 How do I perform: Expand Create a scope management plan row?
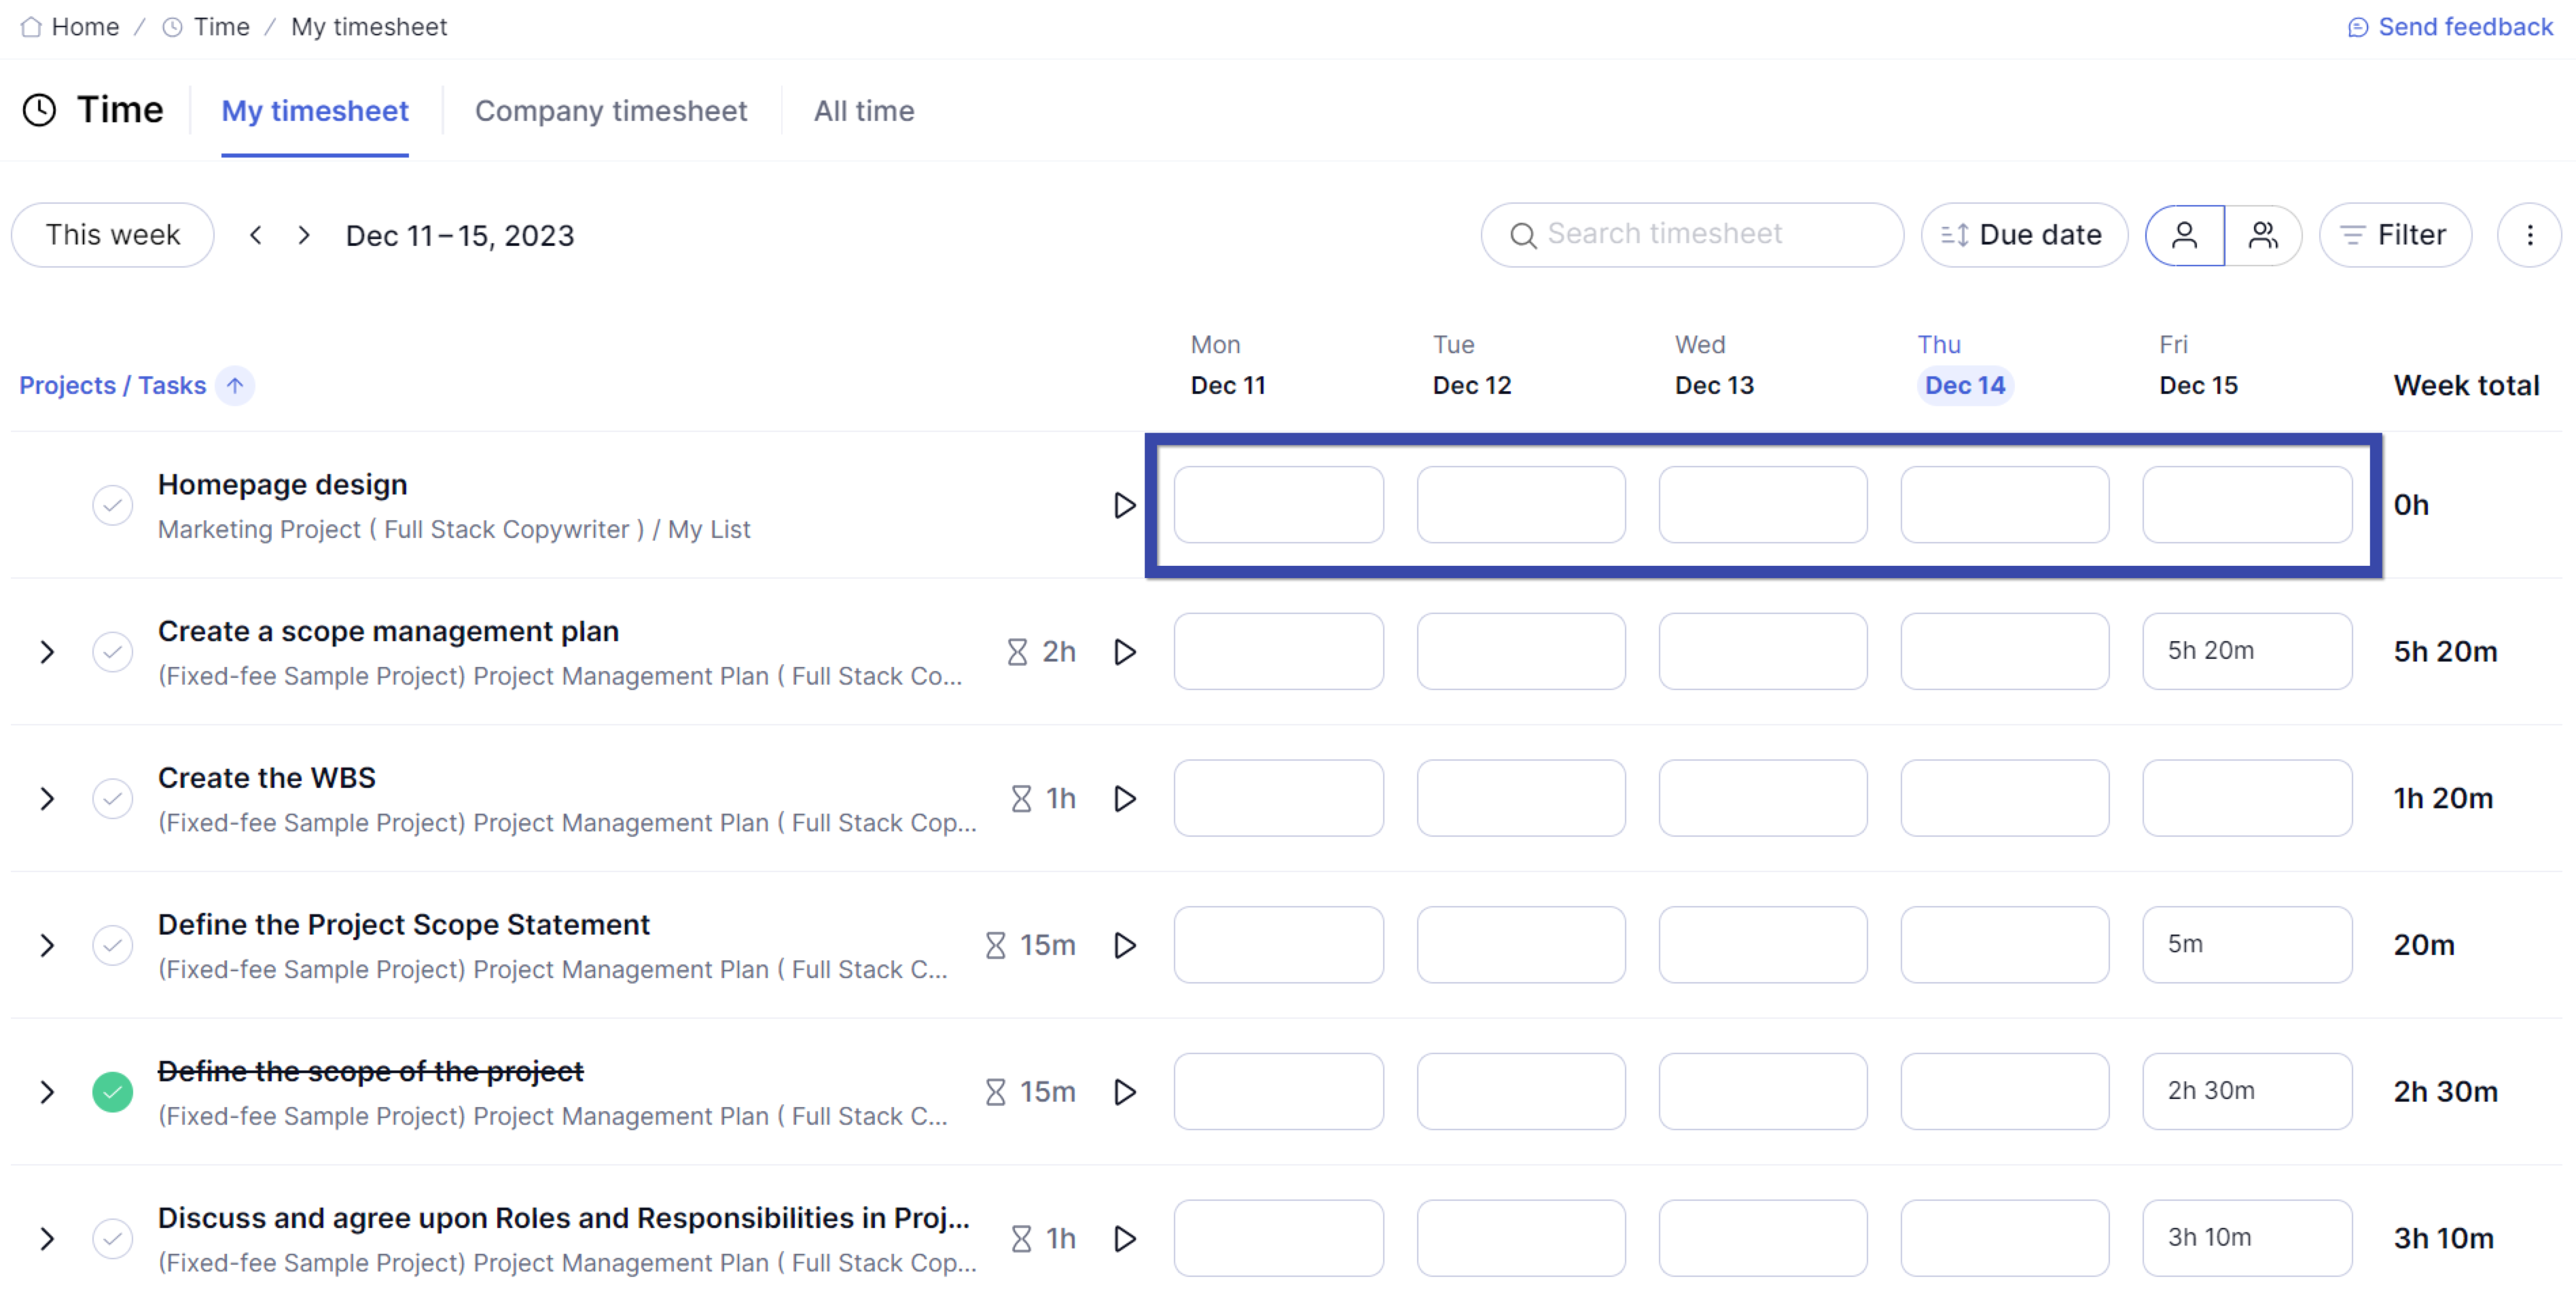(x=47, y=652)
